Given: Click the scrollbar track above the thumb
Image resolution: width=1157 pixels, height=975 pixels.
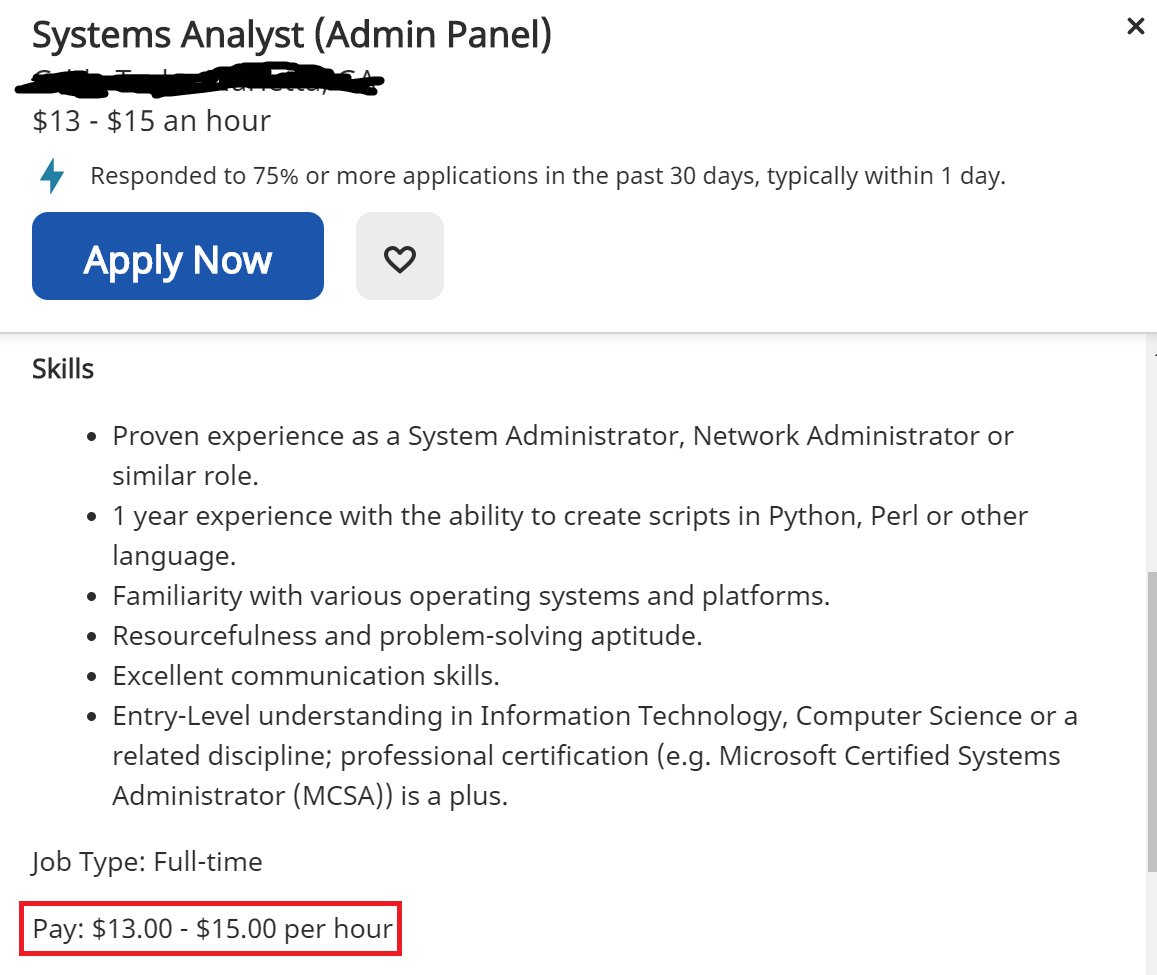Looking at the screenshot, I should coord(1150,460).
